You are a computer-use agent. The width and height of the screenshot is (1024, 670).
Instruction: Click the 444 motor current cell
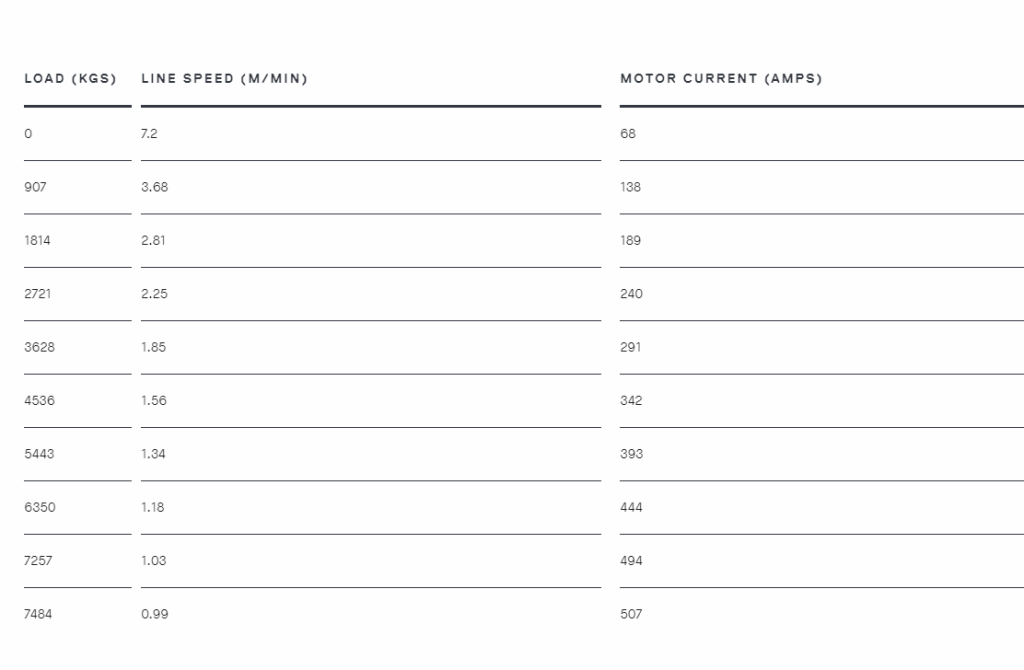632,507
